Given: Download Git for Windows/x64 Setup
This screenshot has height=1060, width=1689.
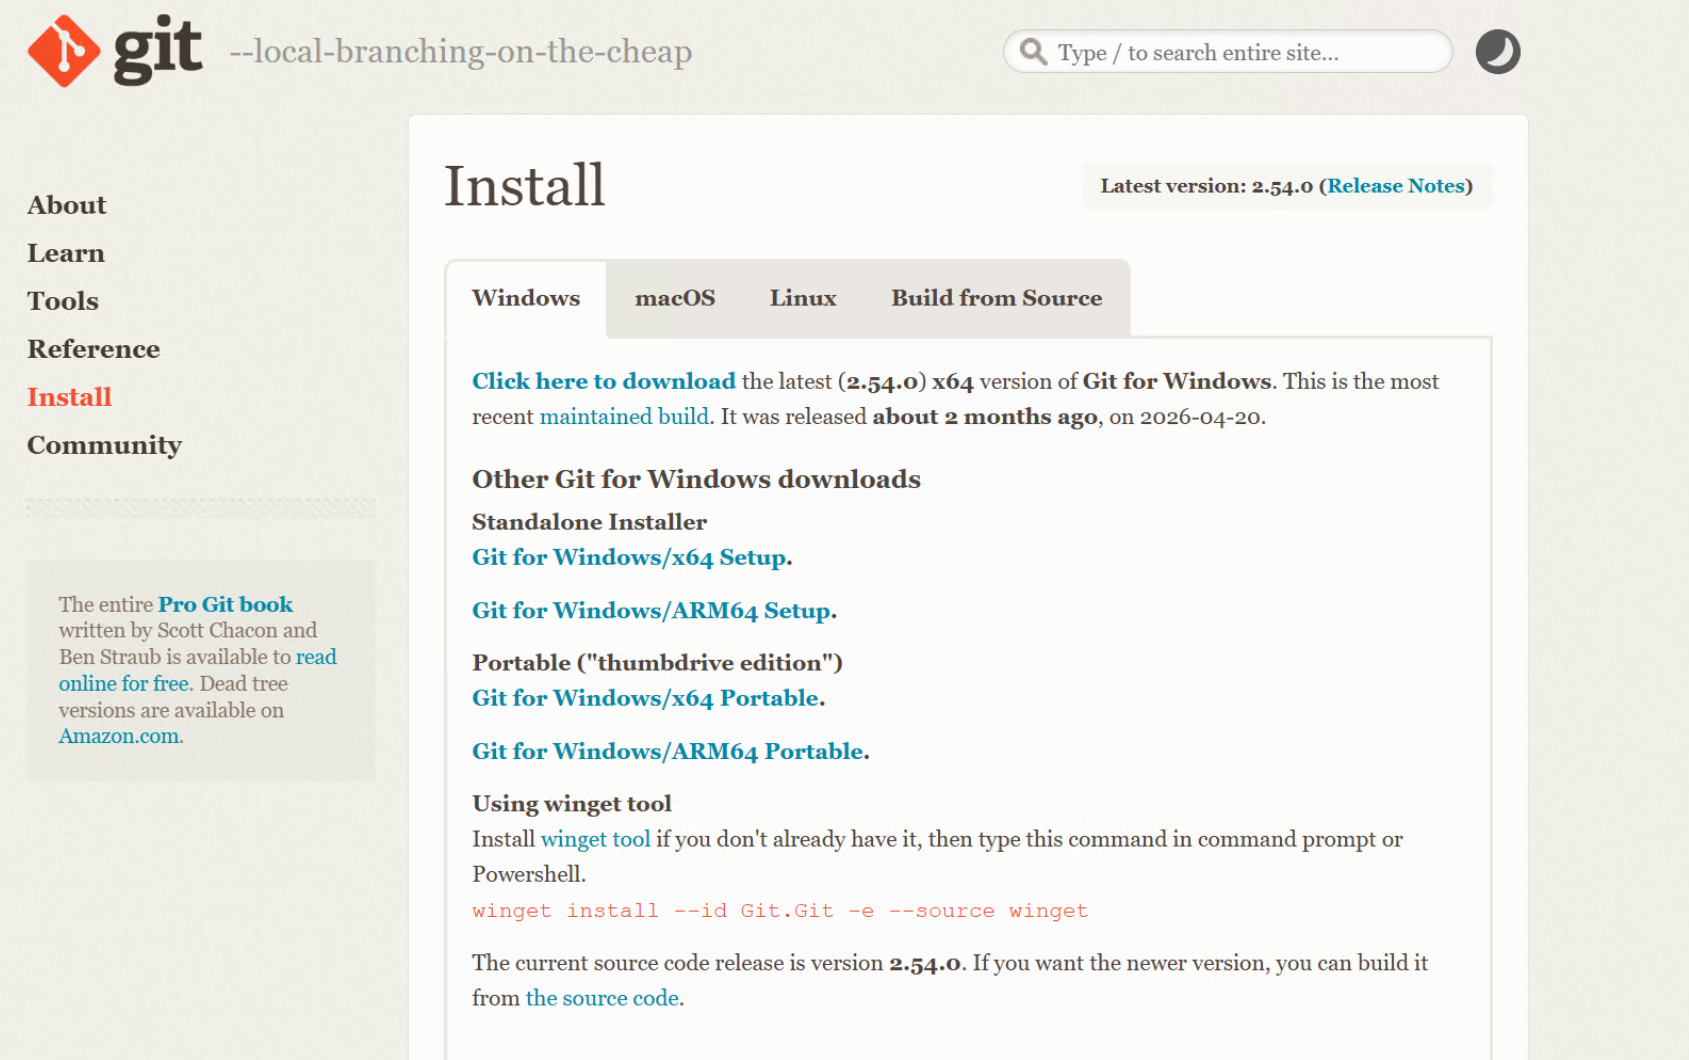Looking at the screenshot, I should pos(629,557).
